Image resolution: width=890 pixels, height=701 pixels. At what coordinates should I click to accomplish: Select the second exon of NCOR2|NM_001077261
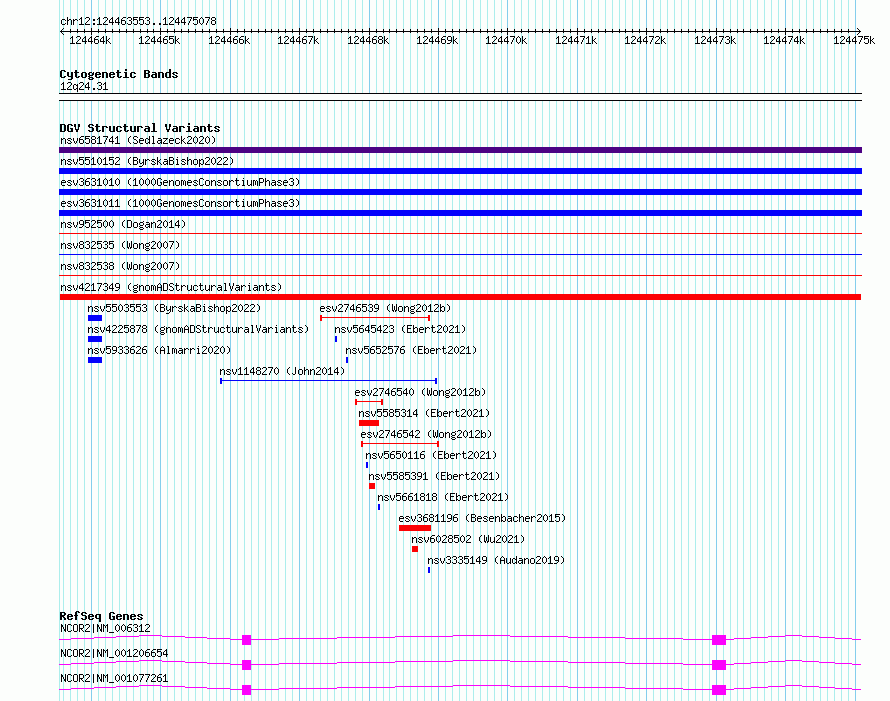tap(719, 690)
